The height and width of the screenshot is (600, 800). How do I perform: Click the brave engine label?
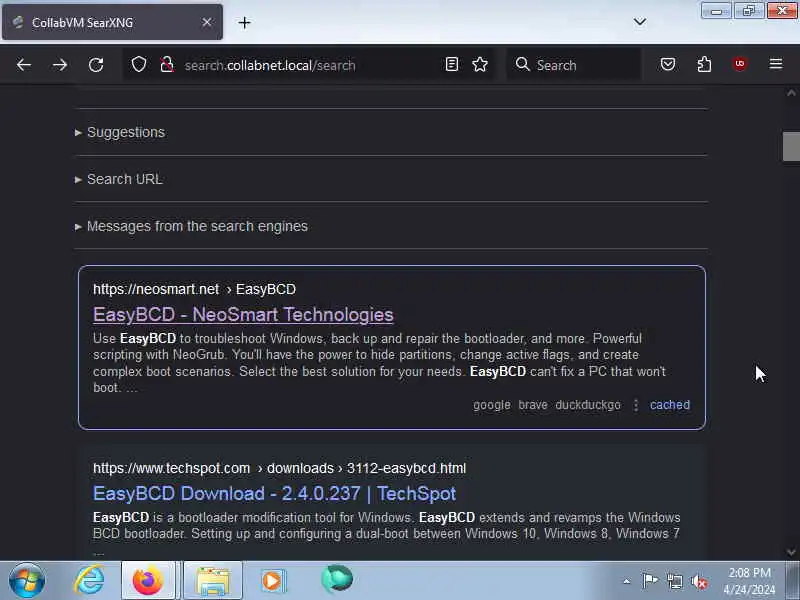(533, 405)
